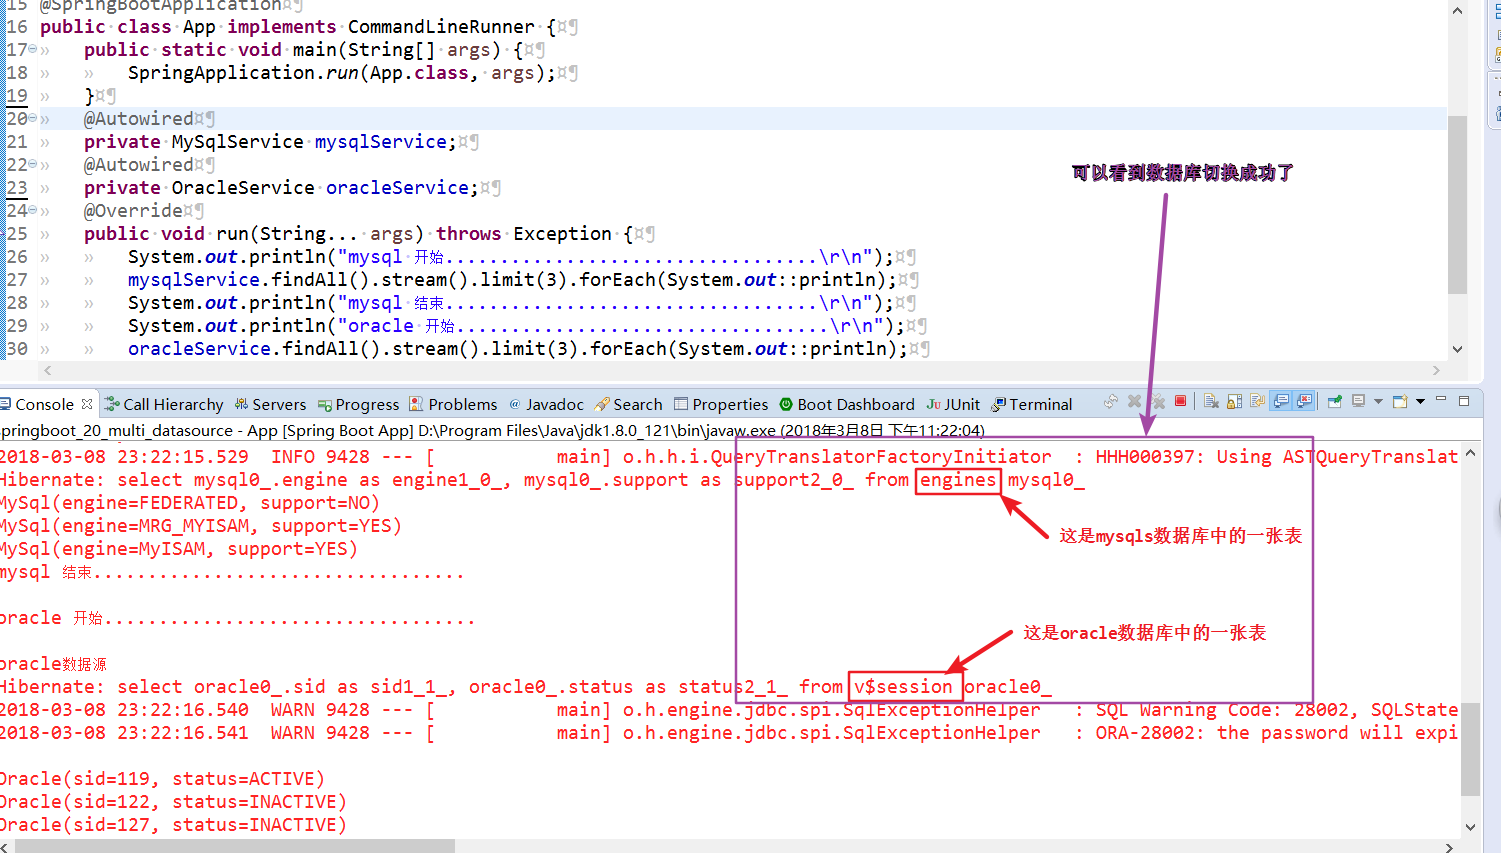Image resolution: width=1501 pixels, height=853 pixels.
Task: Click the Problems tab icon
Action: (416, 404)
